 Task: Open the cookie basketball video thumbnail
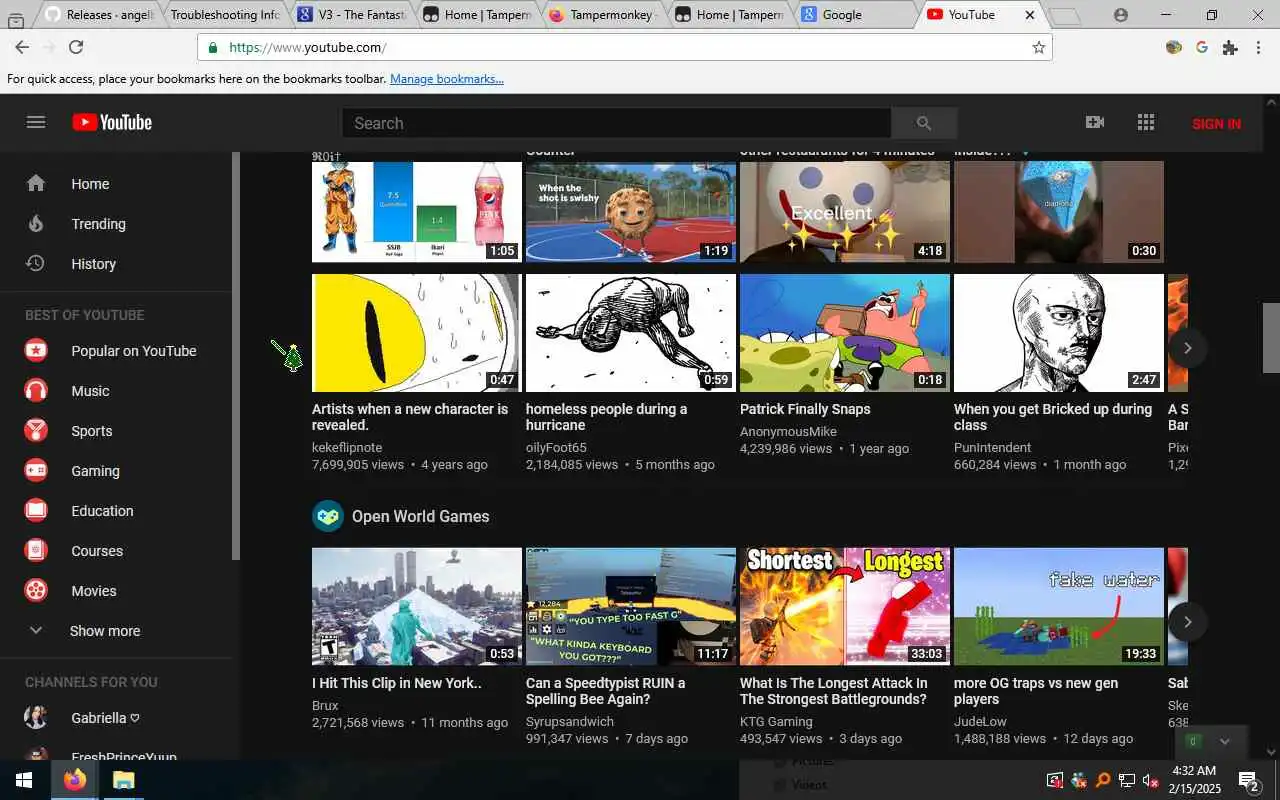pos(631,211)
